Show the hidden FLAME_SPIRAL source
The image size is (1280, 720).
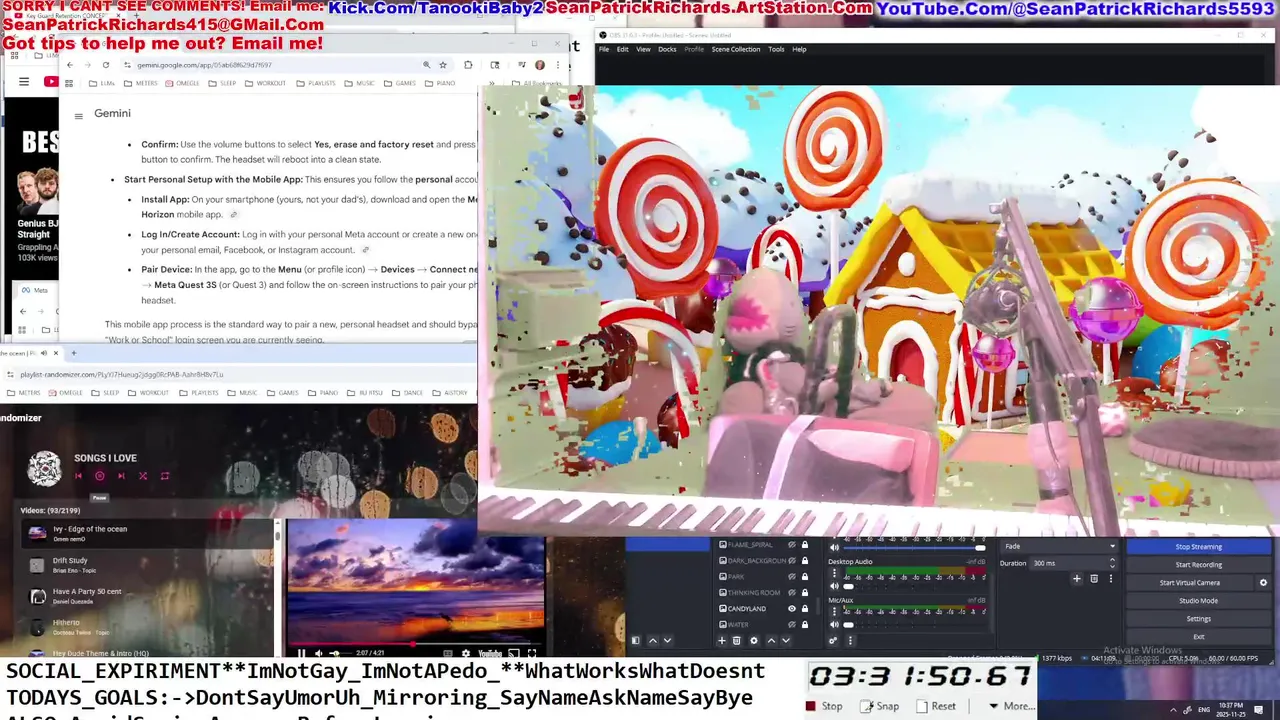tap(792, 545)
